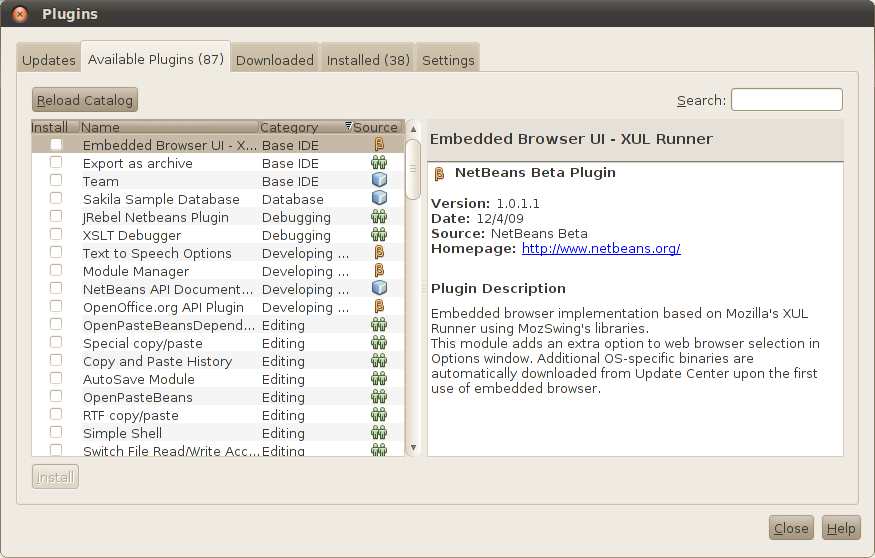Switch to the Installed (38) tab

click(x=368, y=60)
